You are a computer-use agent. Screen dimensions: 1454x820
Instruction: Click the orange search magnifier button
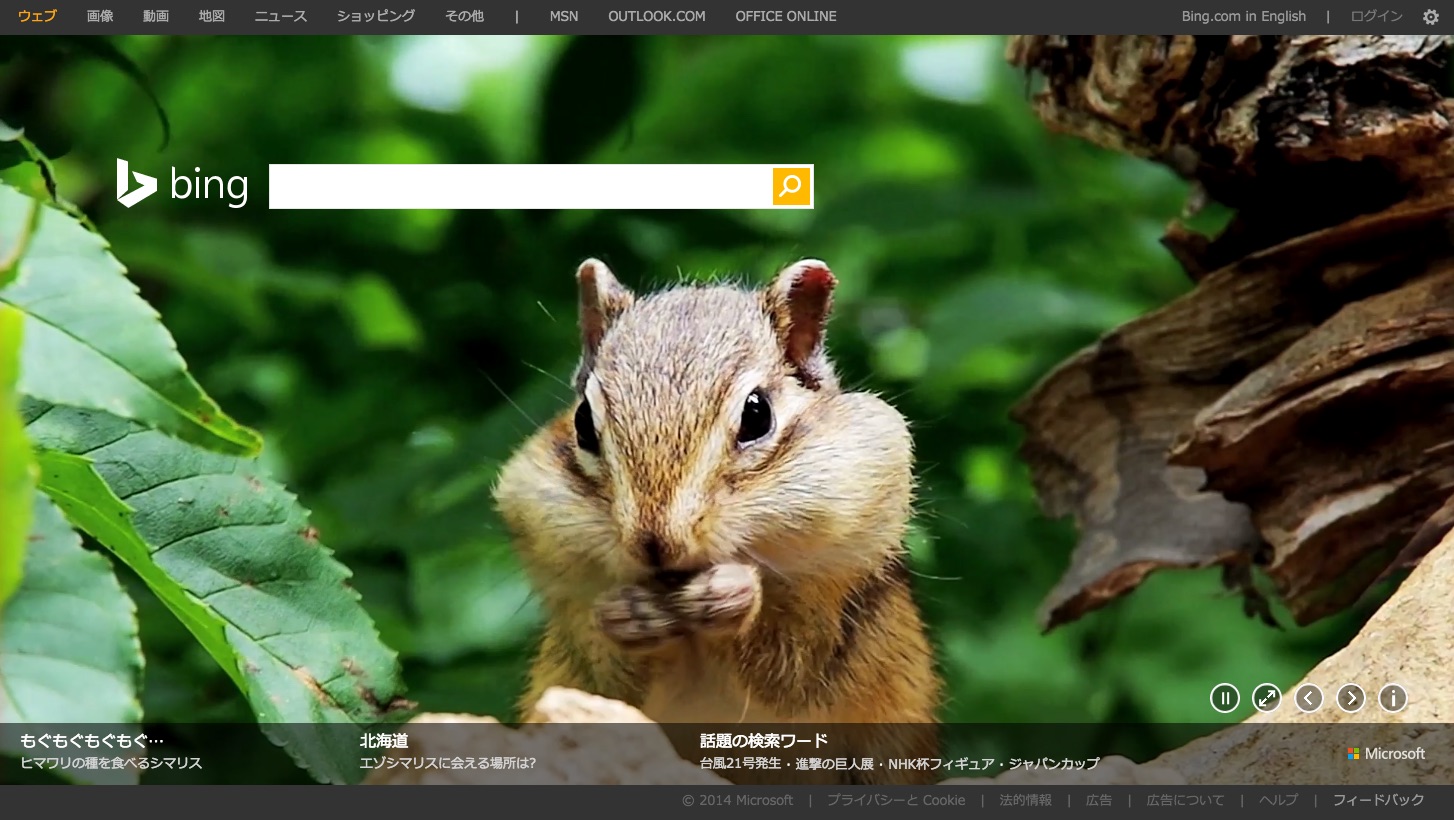click(791, 186)
